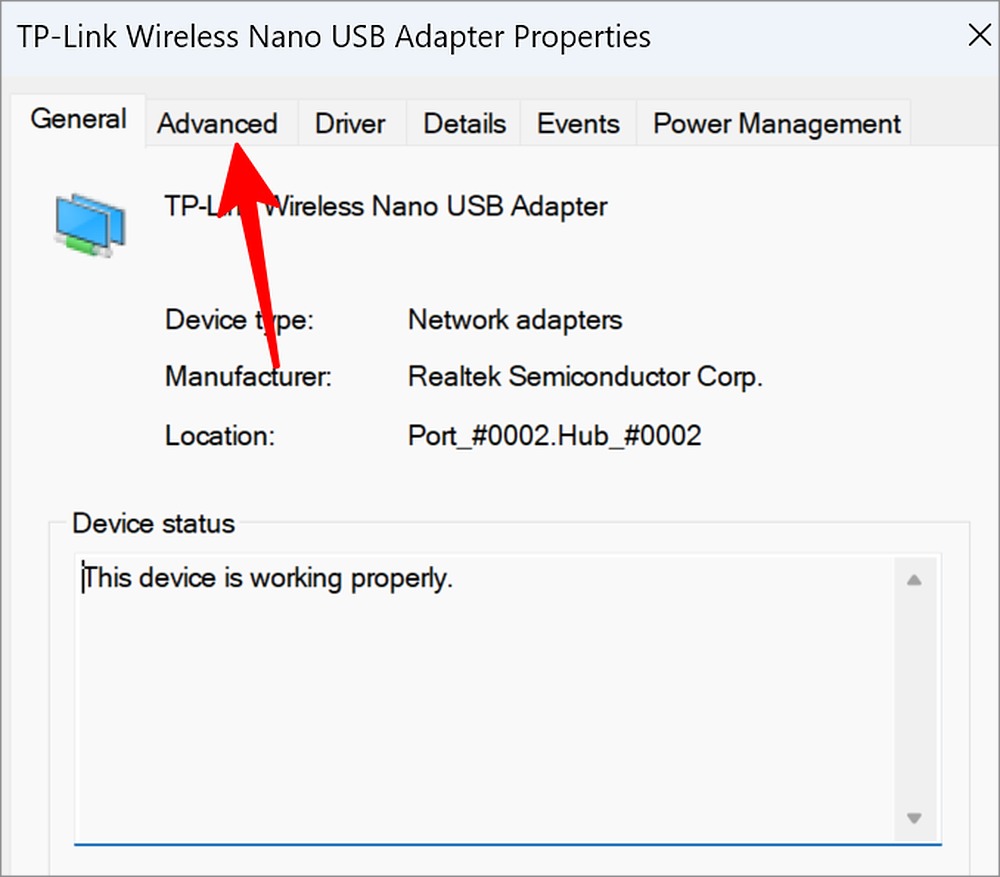This screenshot has width=1000, height=877.
Task: Click the "Location:" label
Action: coord(219,436)
